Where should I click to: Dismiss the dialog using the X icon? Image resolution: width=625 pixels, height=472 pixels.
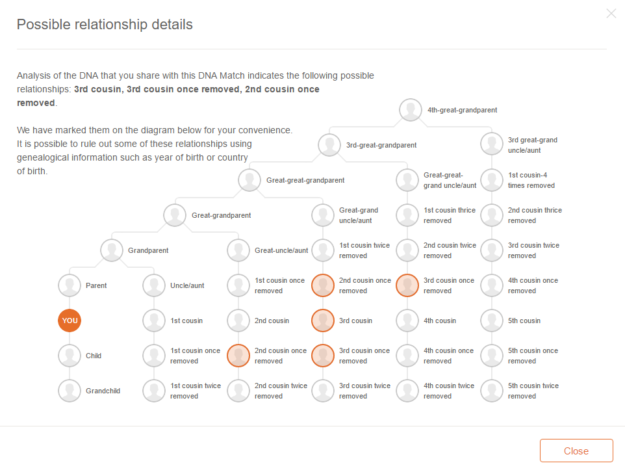(x=611, y=14)
